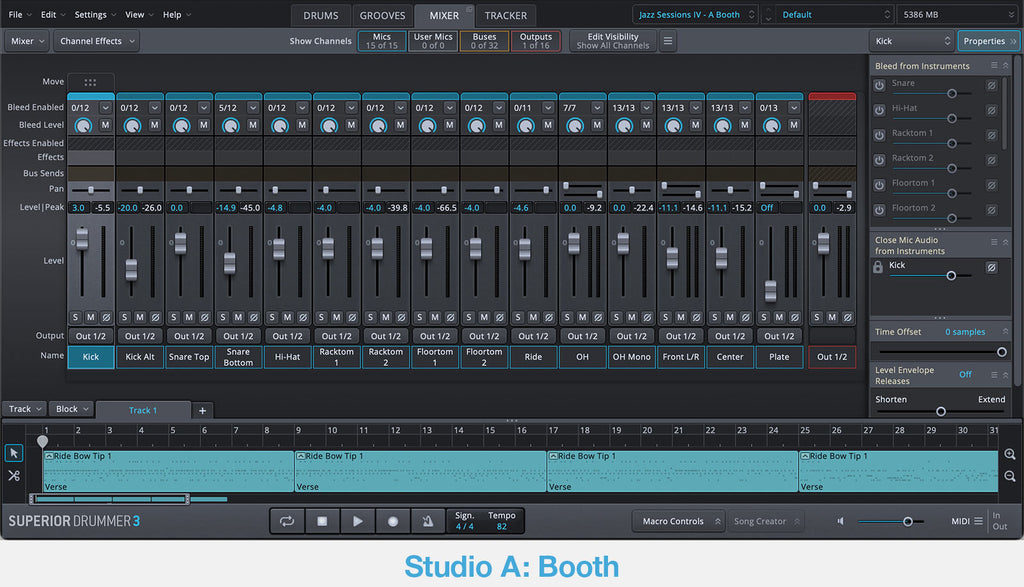The height and width of the screenshot is (587, 1024).
Task: Switch to the DRUMS tab
Action: [321, 15]
